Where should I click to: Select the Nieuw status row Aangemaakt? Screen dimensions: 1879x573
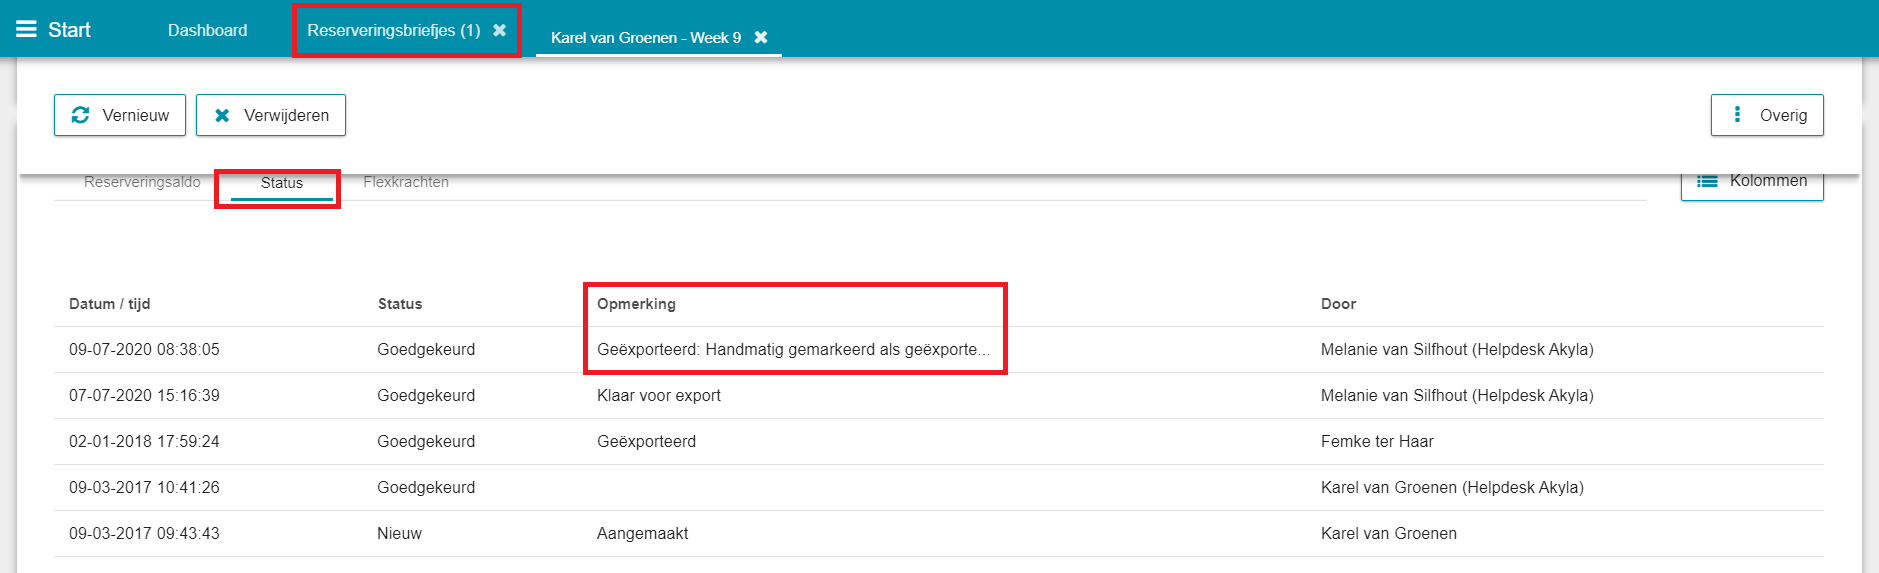pyautogui.click(x=939, y=533)
